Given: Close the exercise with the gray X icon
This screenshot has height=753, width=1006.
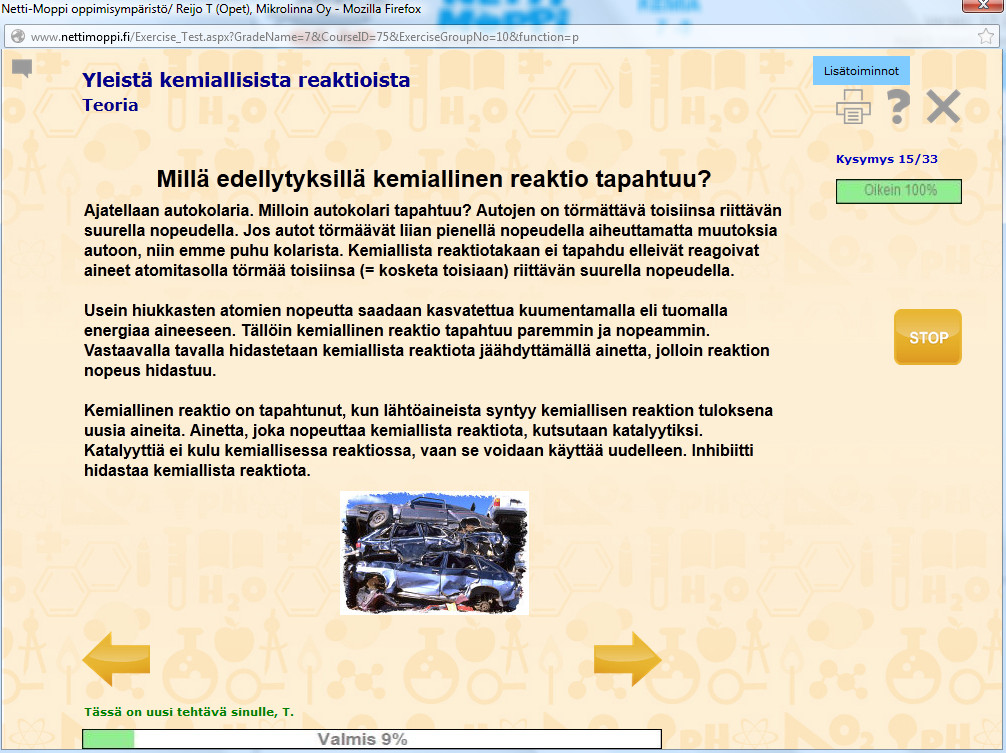Looking at the screenshot, I should pyautogui.click(x=943, y=106).
